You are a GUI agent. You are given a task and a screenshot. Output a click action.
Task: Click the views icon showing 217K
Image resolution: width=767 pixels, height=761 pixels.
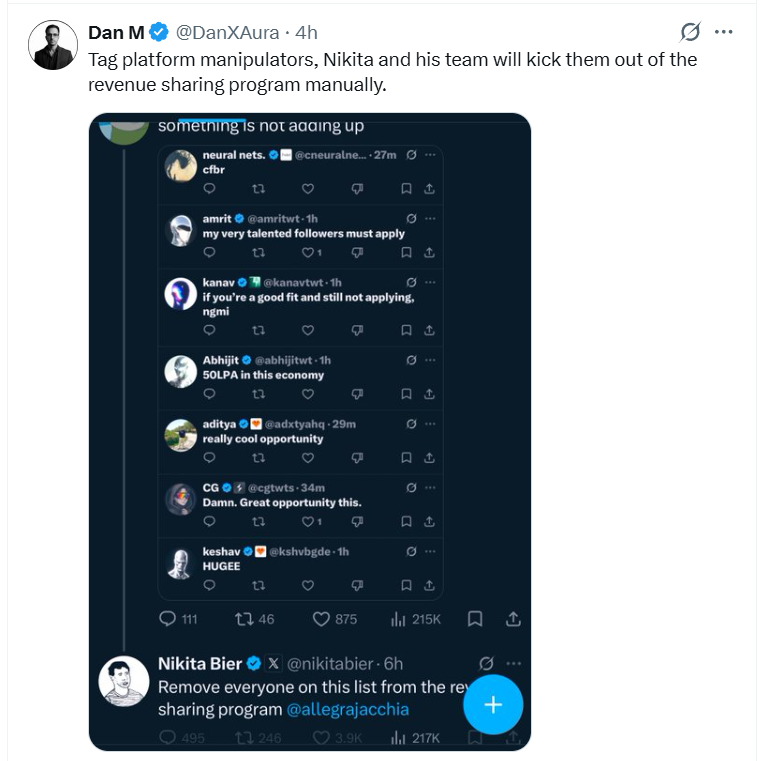coord(397,738)
